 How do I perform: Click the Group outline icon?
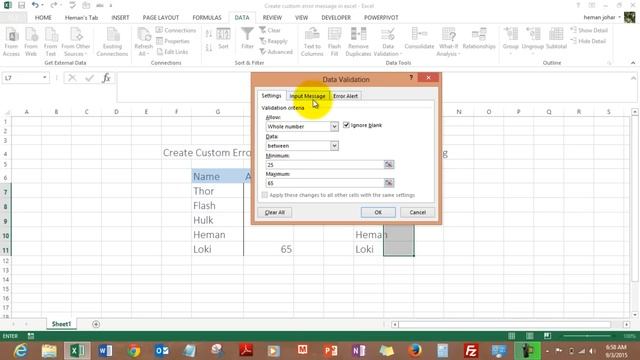tap(511, 40)
